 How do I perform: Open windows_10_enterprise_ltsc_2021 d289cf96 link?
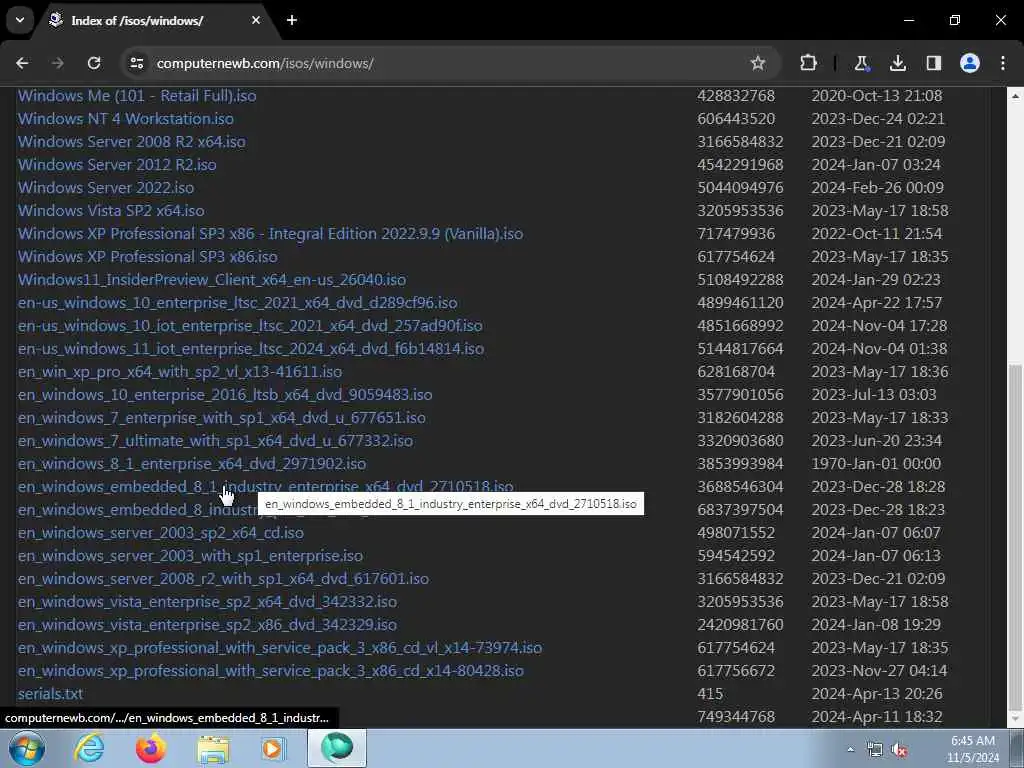[238, 302]
